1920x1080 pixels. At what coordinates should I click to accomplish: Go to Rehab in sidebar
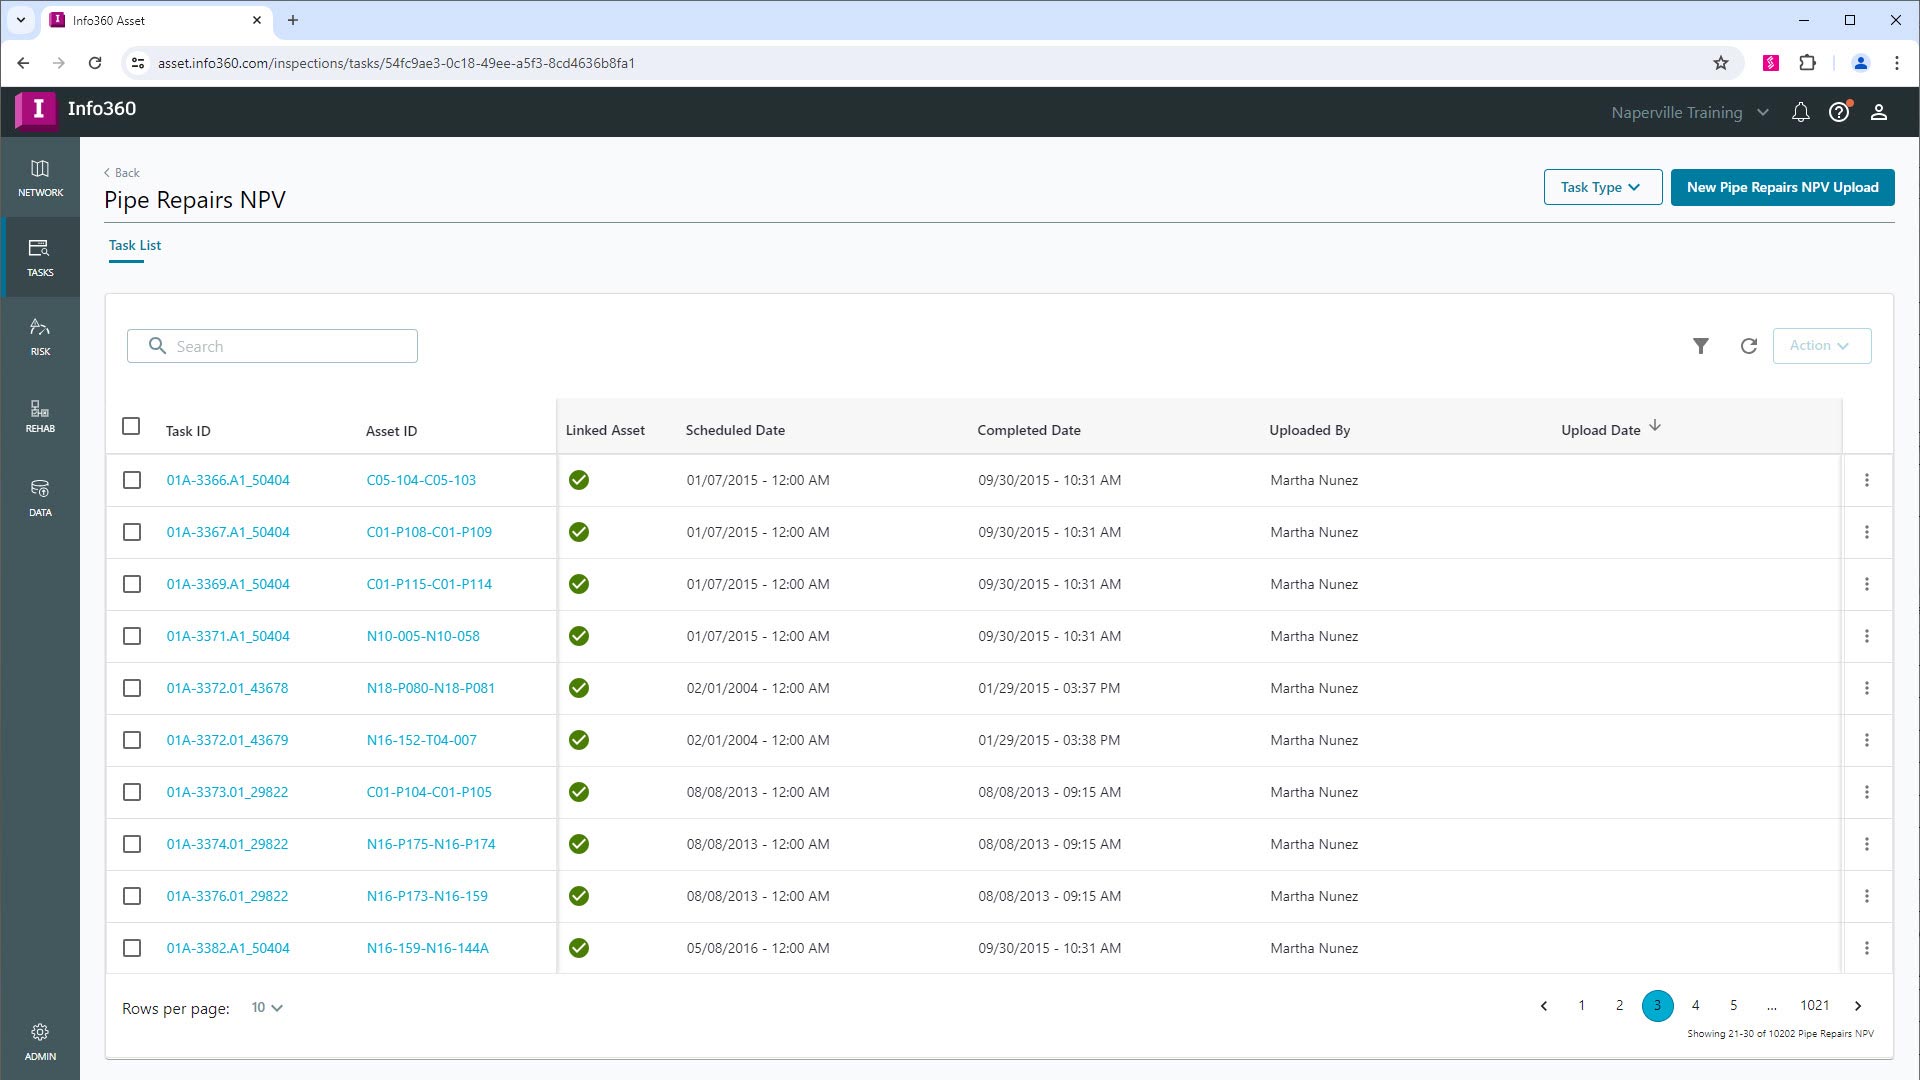(x=40, y=416)
